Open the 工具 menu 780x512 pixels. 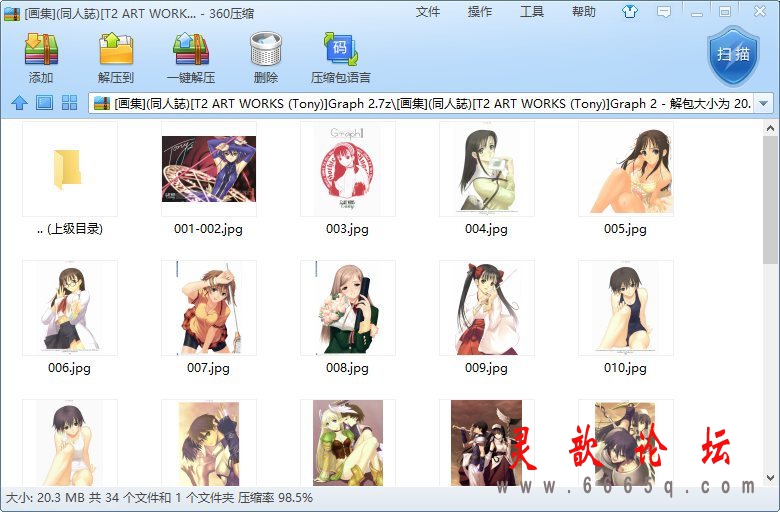[532, 11]
